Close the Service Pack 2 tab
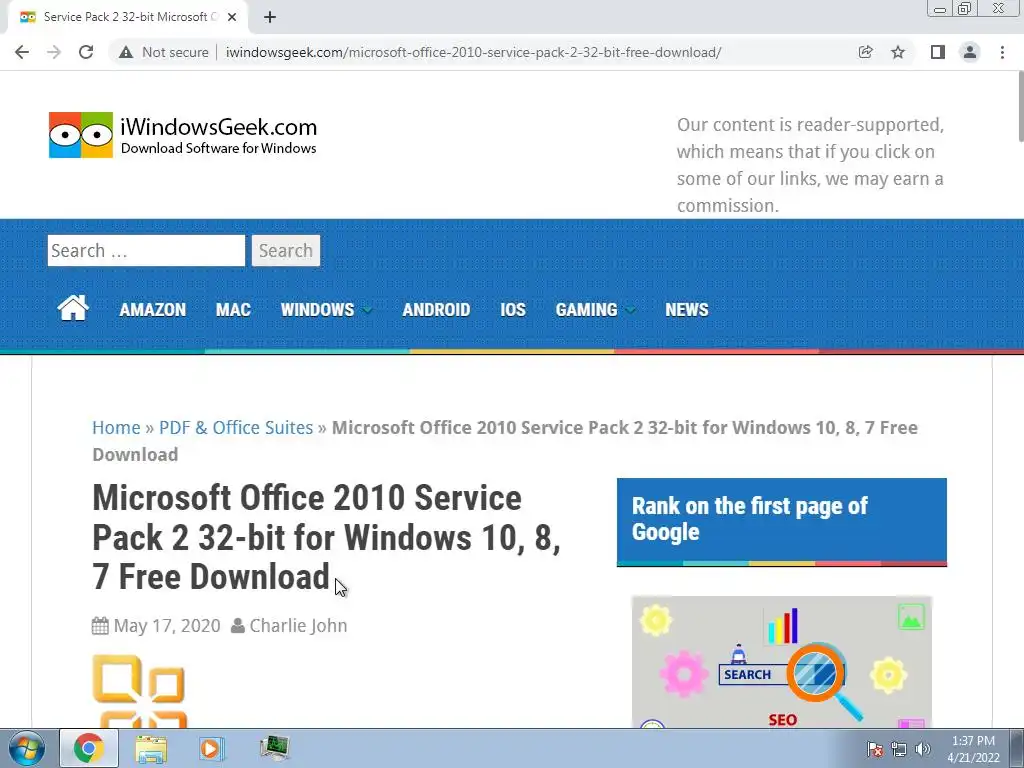The image size is (1024, 768). click(x=232, y=17)
